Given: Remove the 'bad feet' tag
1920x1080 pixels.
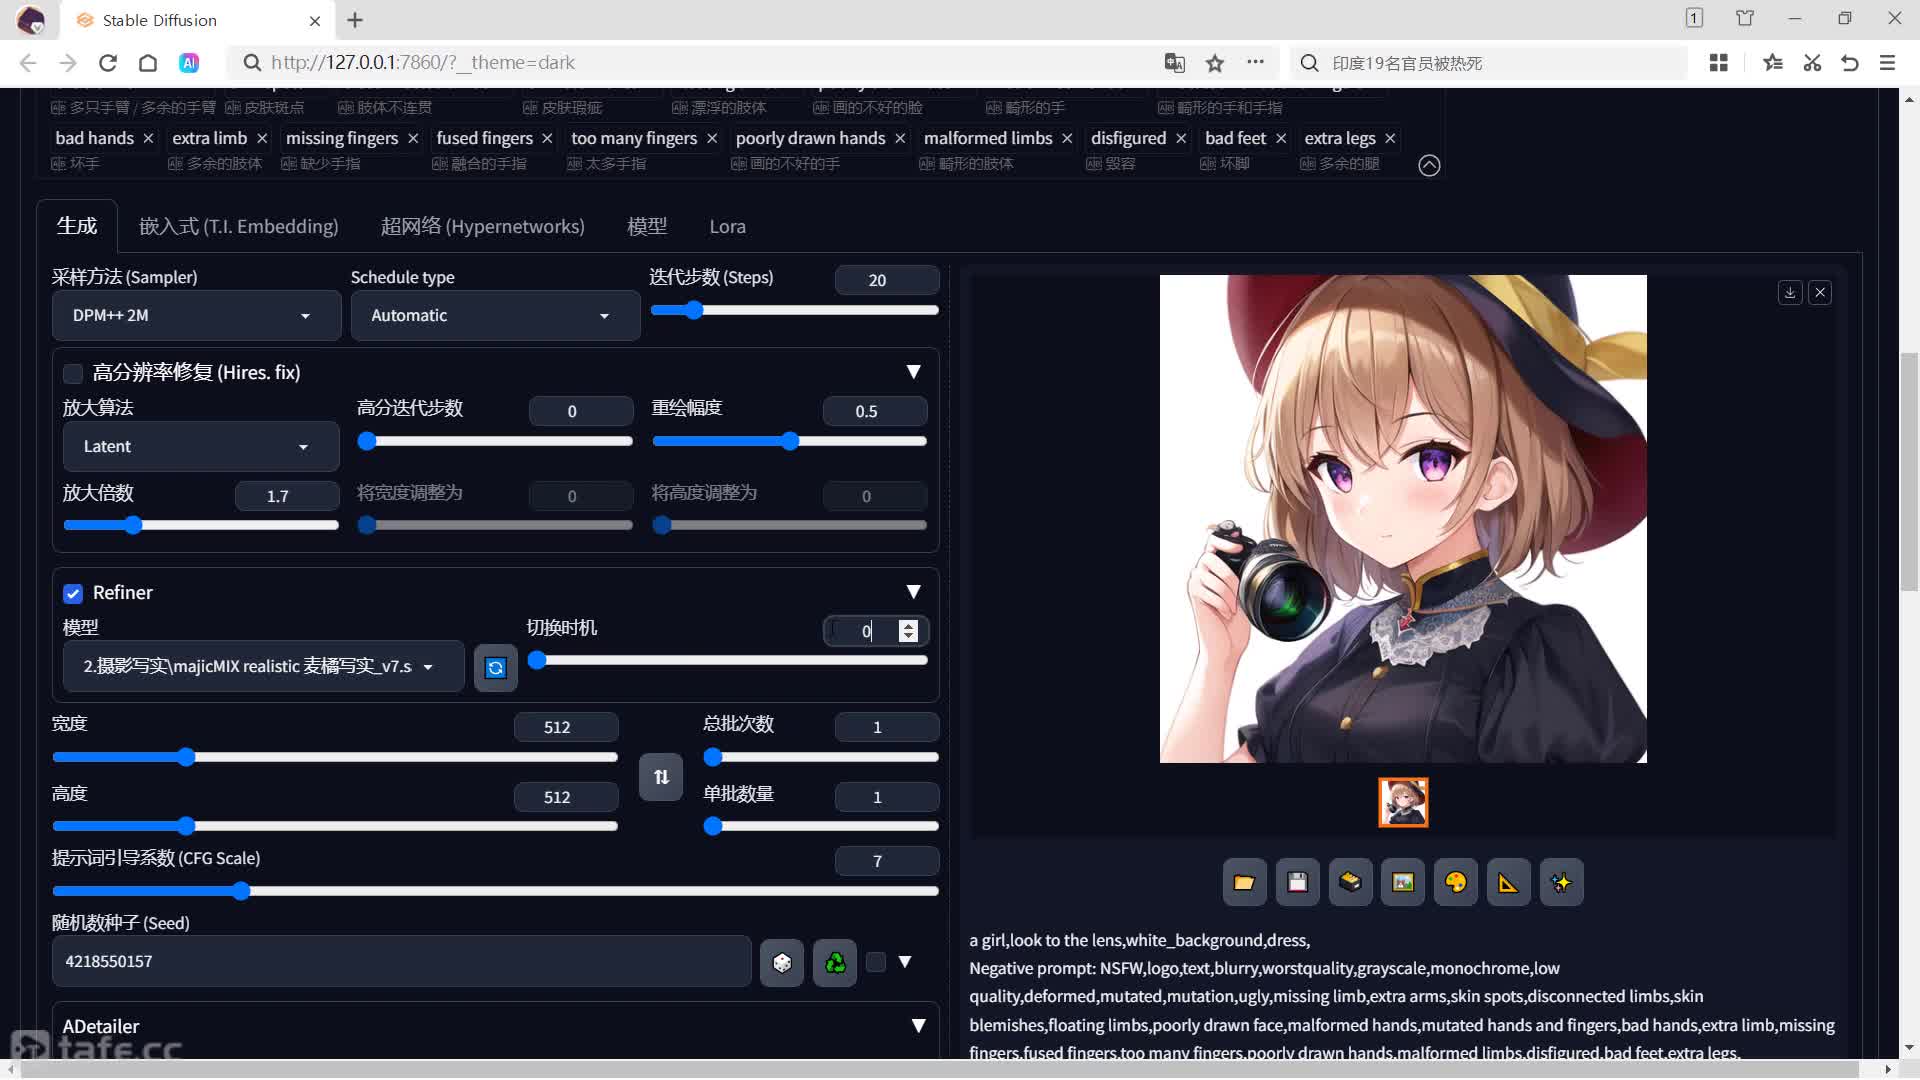Looking at the screenshot, I should pos(1281,138).
